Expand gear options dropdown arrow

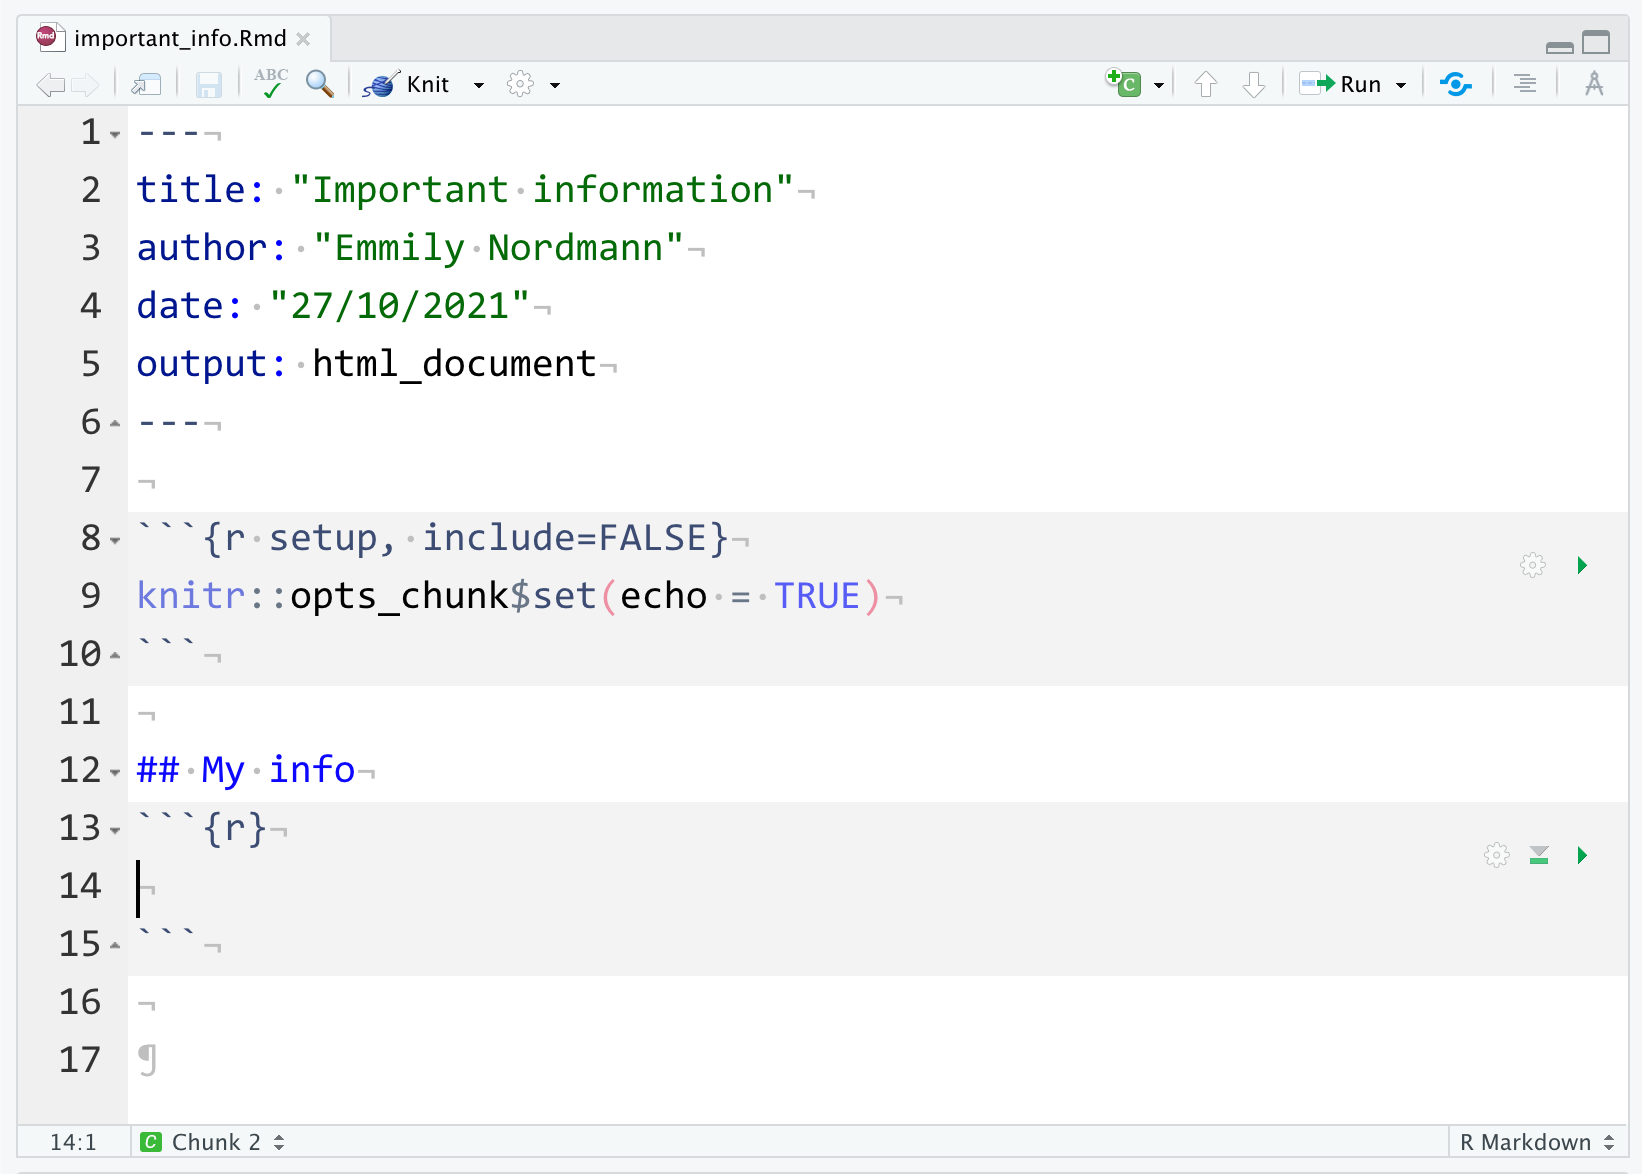click(x=555, y=85)
